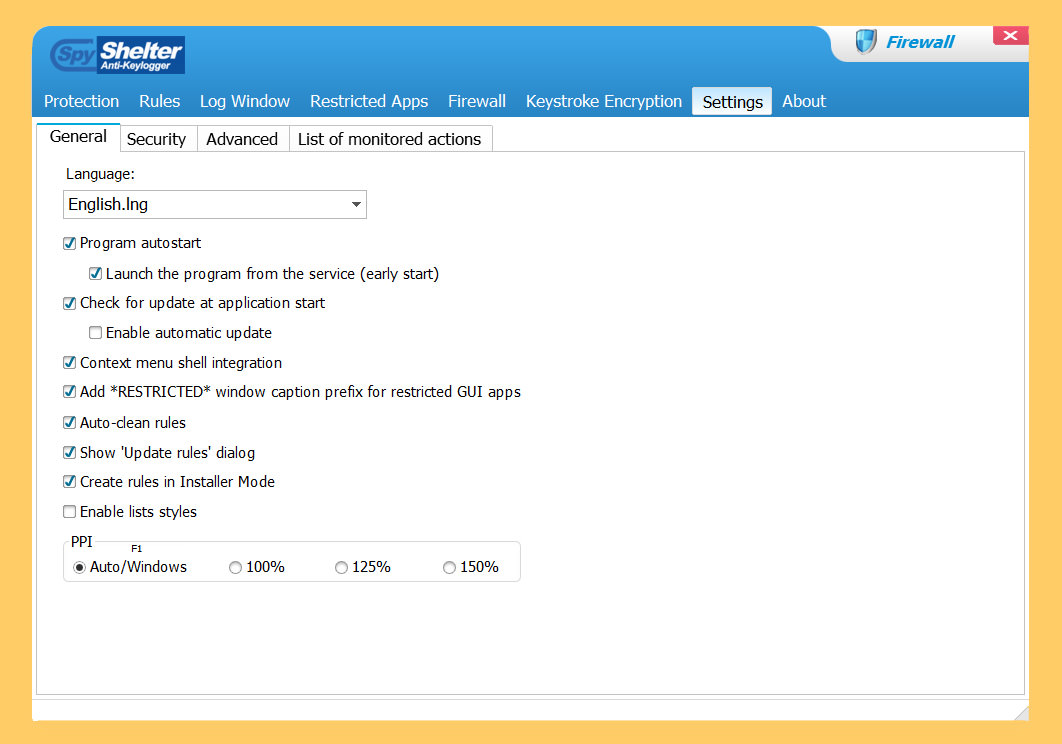
Task: Click the Firewall title text
Action: coord(920,42)
